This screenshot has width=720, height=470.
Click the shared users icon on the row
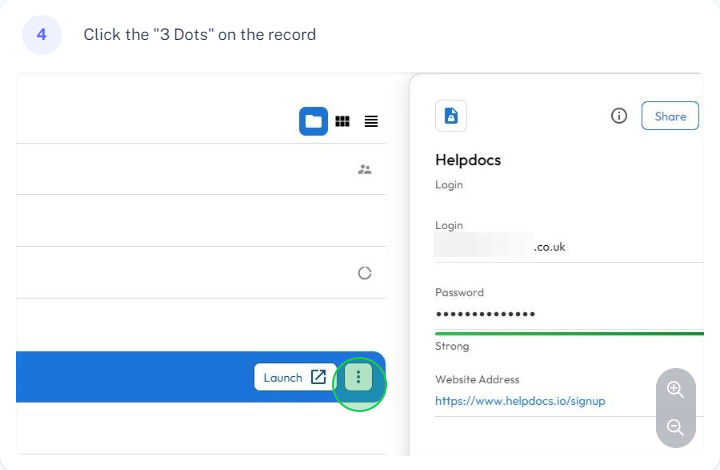(x=365, y=169)
